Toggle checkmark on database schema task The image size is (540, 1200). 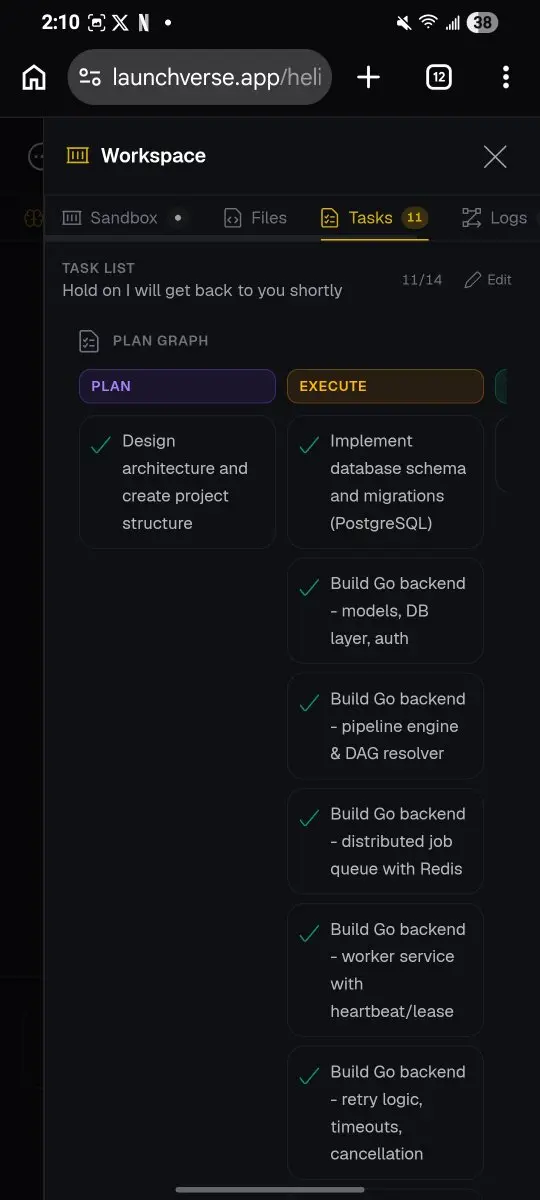point(309,445)
